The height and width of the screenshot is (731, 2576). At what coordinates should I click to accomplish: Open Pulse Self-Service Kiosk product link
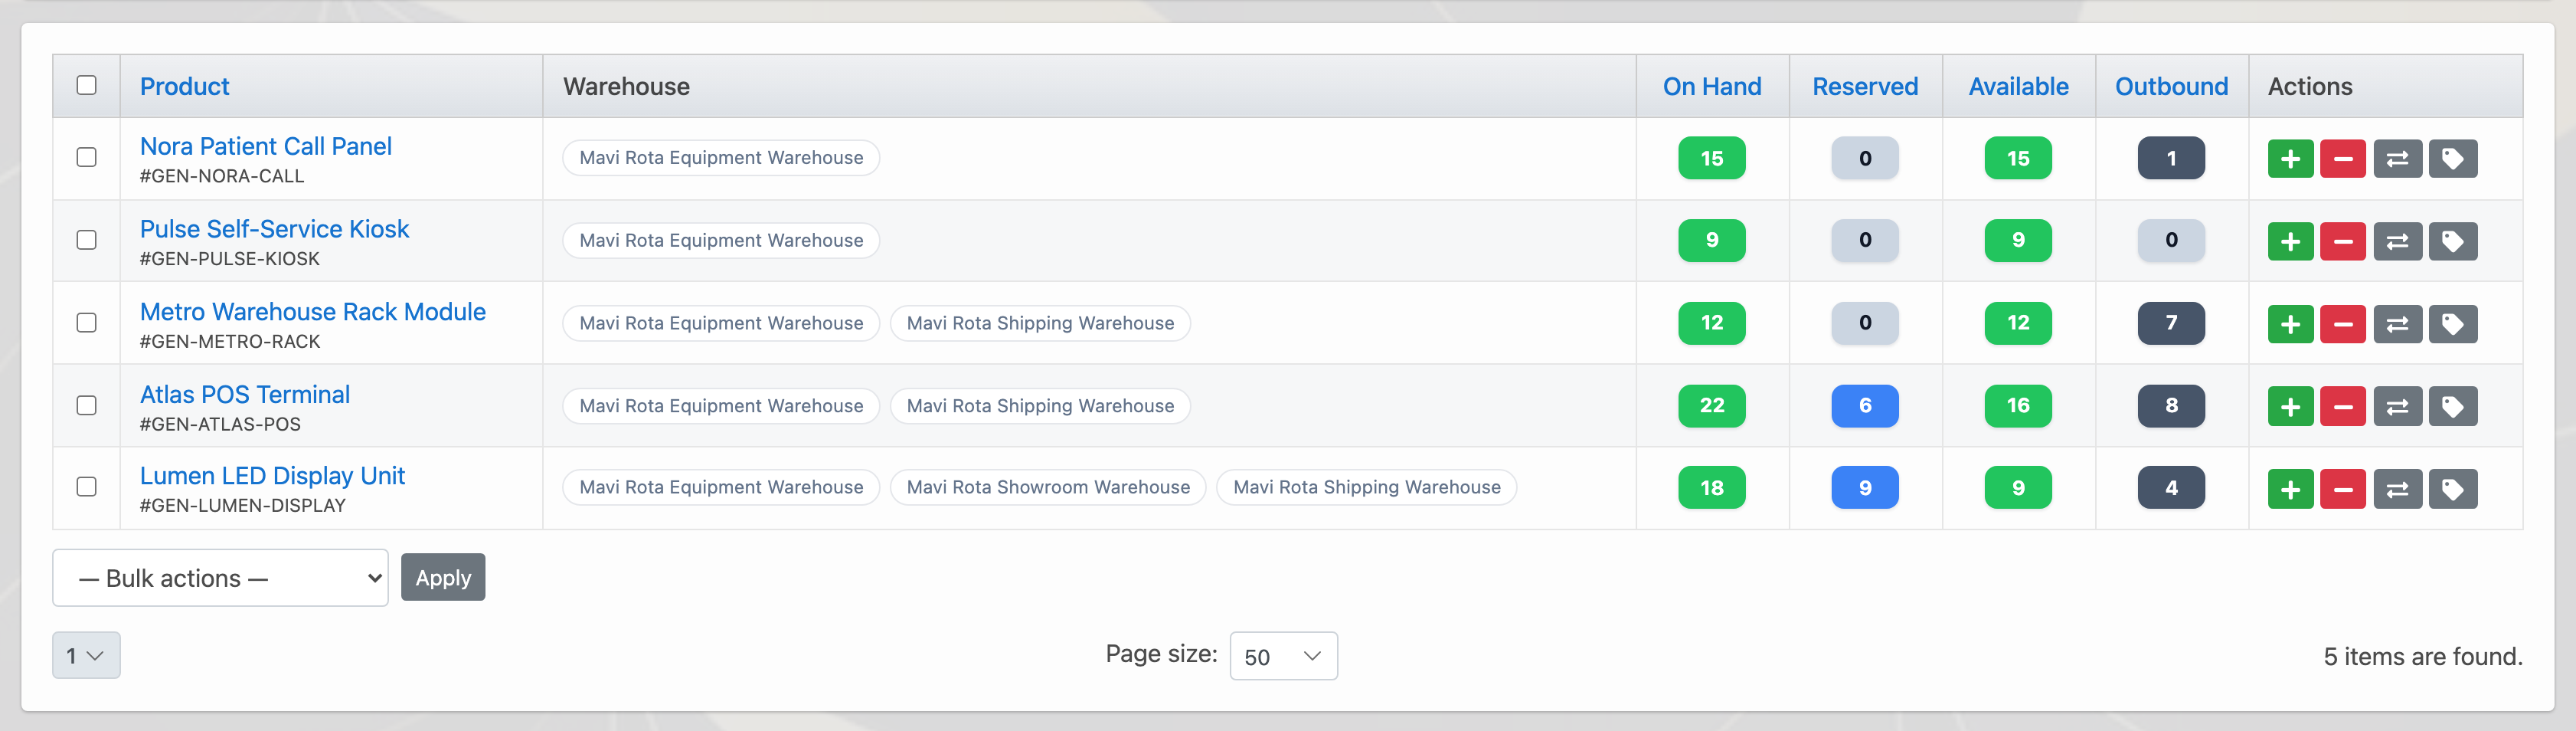[x=274, y=229]
